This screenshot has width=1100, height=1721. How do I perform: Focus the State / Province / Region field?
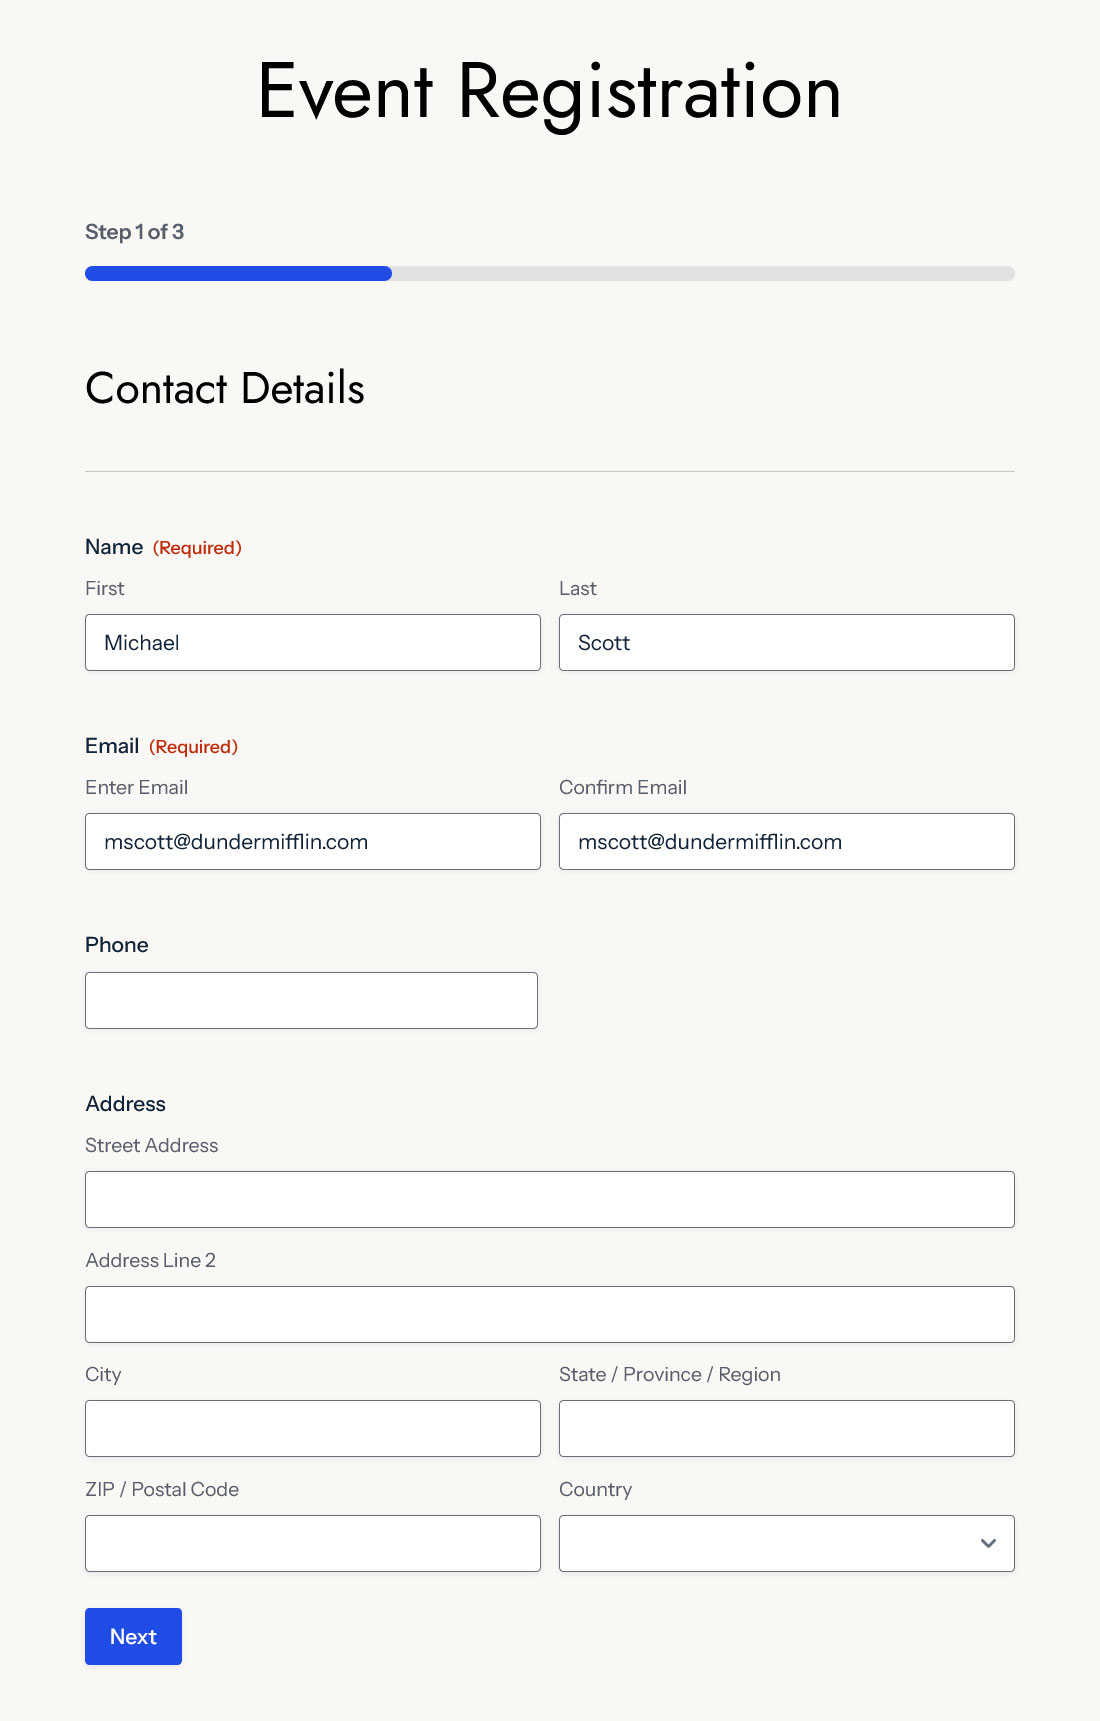tap(786, 1428)
